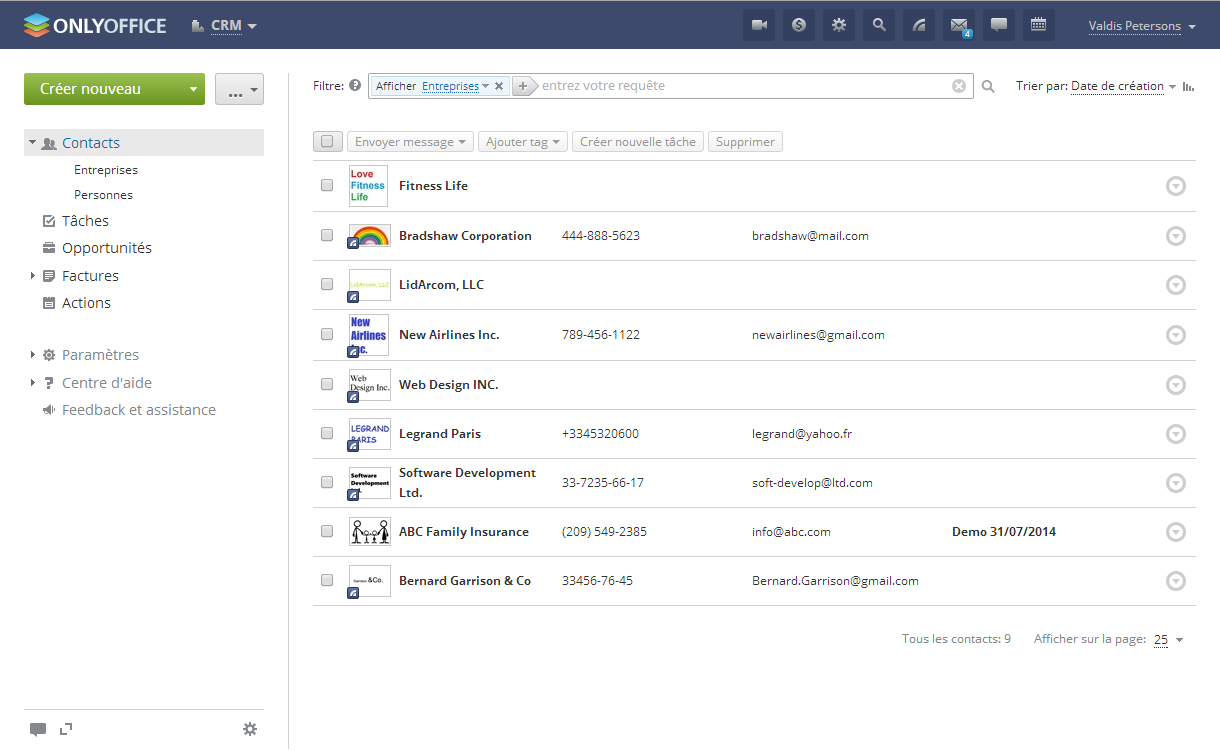Open the calendar icon in header

pos(1039,25)
